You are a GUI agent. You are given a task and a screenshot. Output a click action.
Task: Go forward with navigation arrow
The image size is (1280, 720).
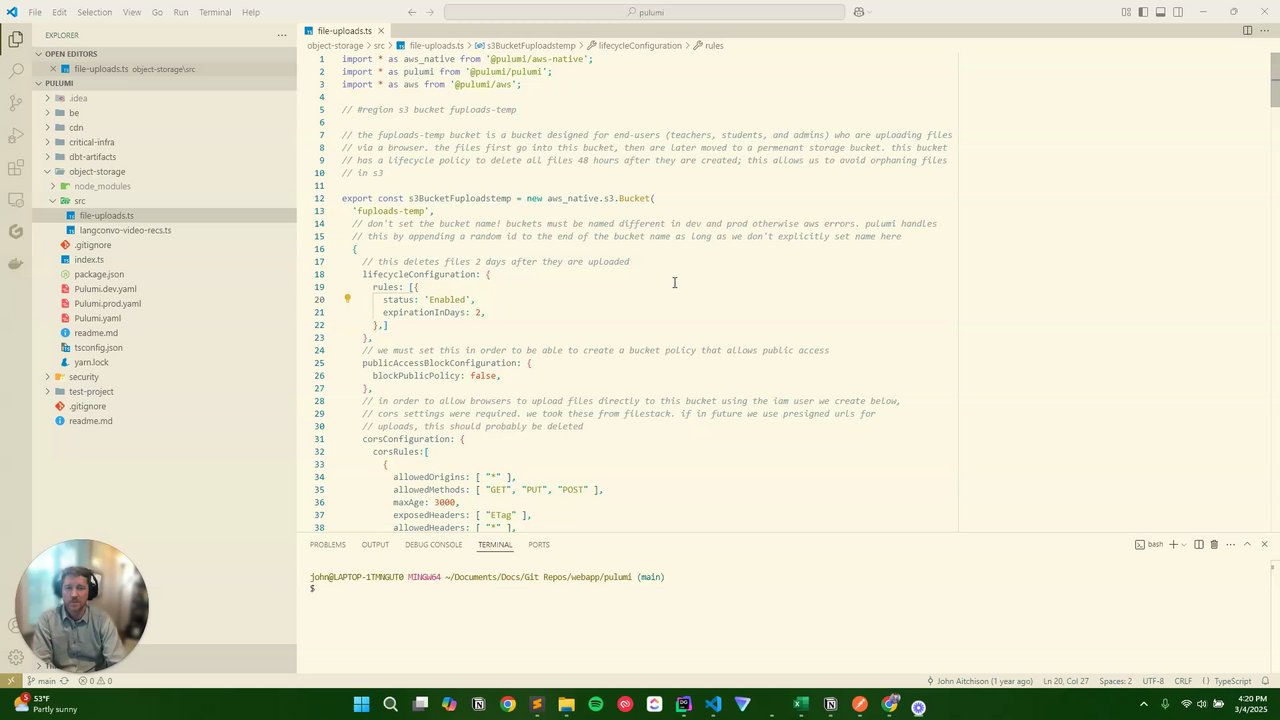point(432,12)
